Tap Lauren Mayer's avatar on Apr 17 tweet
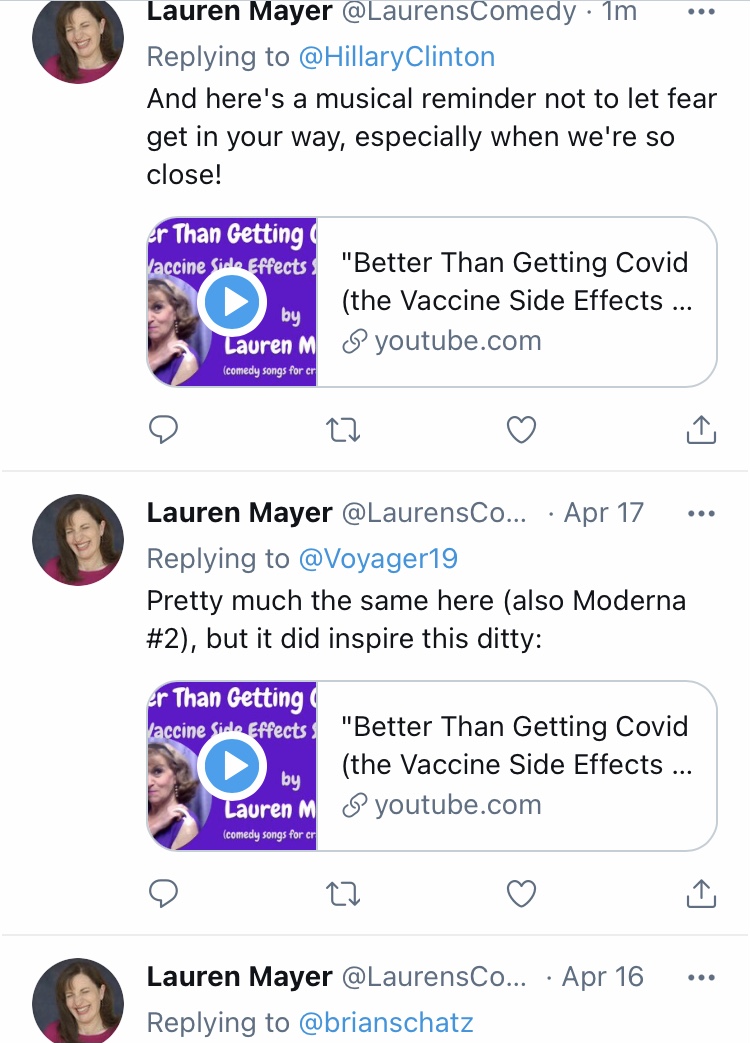The width and height of the screenshot is (750, 1043). pos(78,540)
